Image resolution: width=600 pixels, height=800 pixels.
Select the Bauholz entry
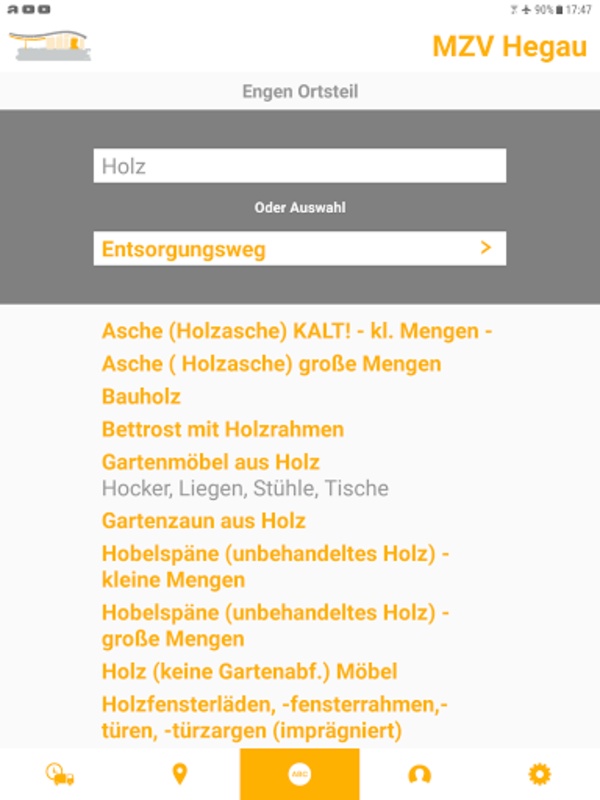click(141, 396)
